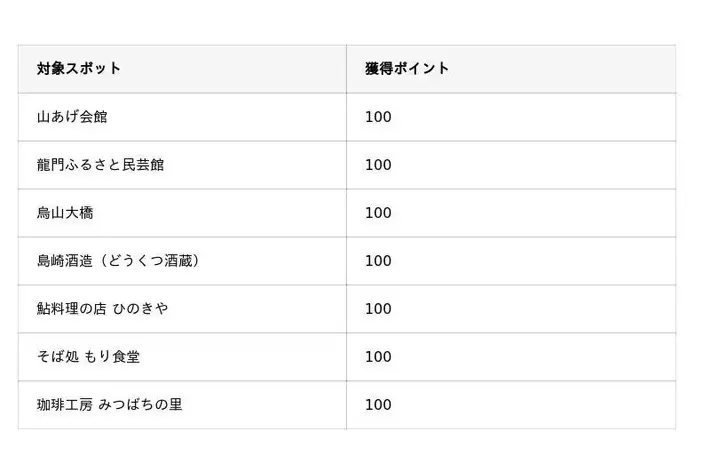Click the word みつばちの里 in the last row

tap(140, 405)
